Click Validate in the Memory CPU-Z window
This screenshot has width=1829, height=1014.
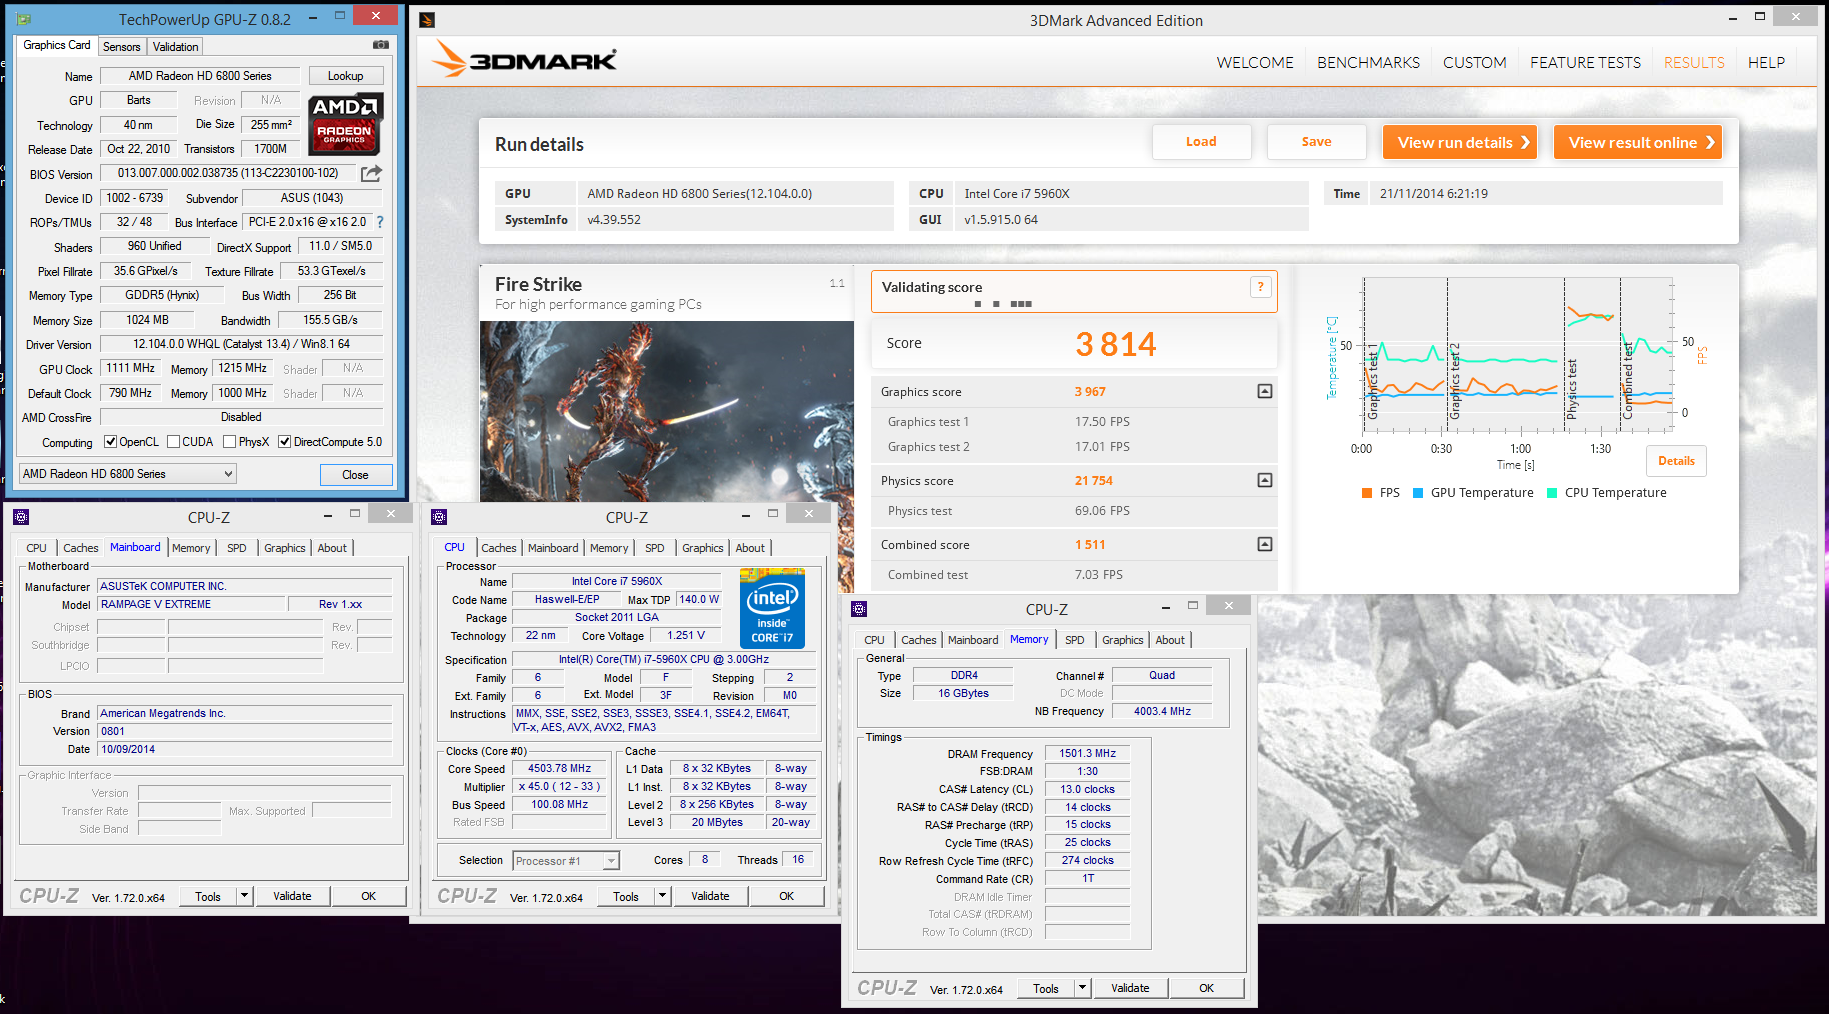coord(1130,988)
